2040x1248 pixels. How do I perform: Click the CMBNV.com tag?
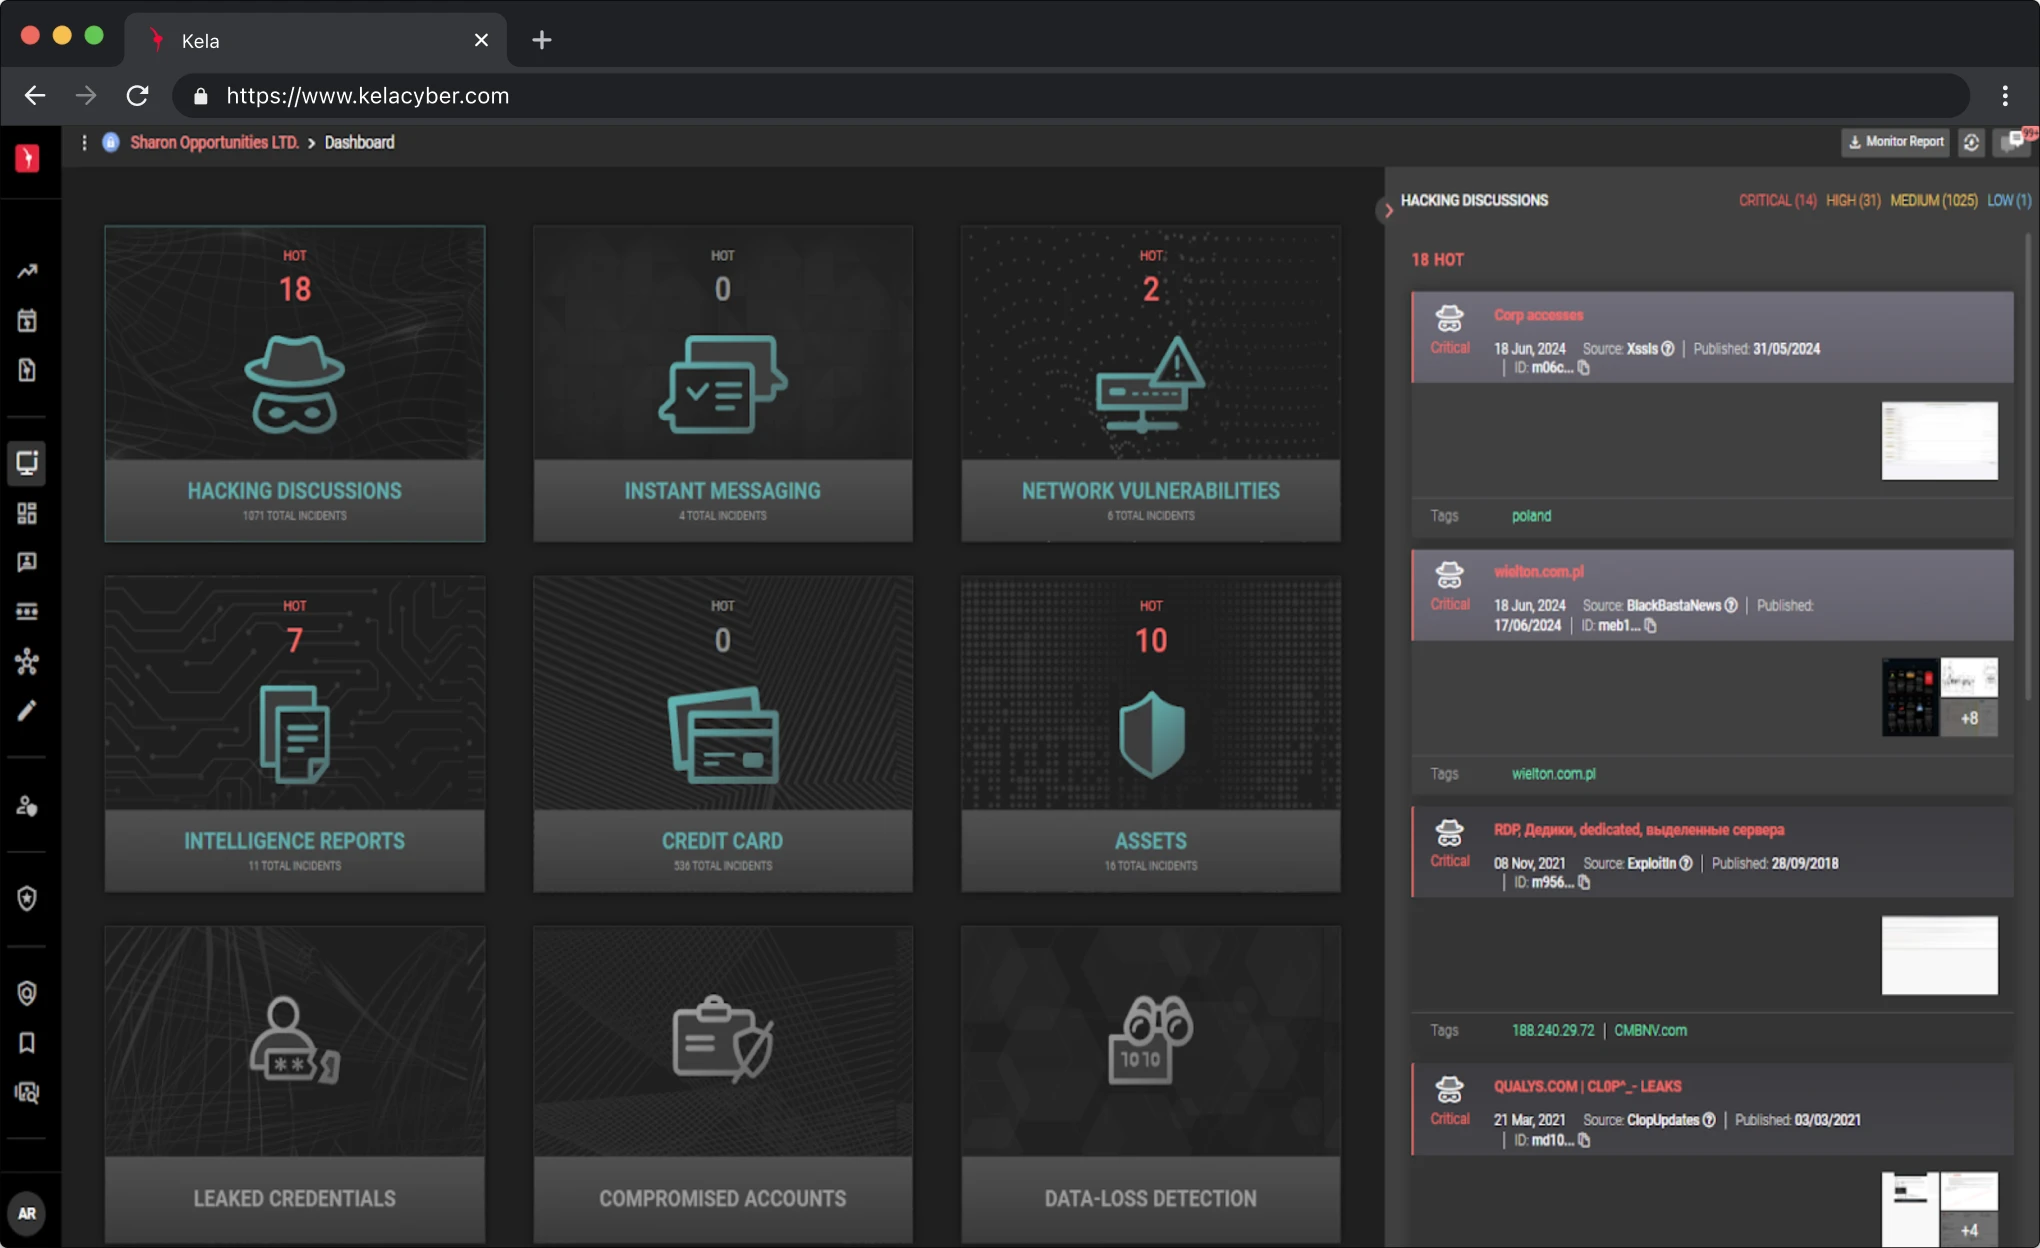[1650, 1030]
